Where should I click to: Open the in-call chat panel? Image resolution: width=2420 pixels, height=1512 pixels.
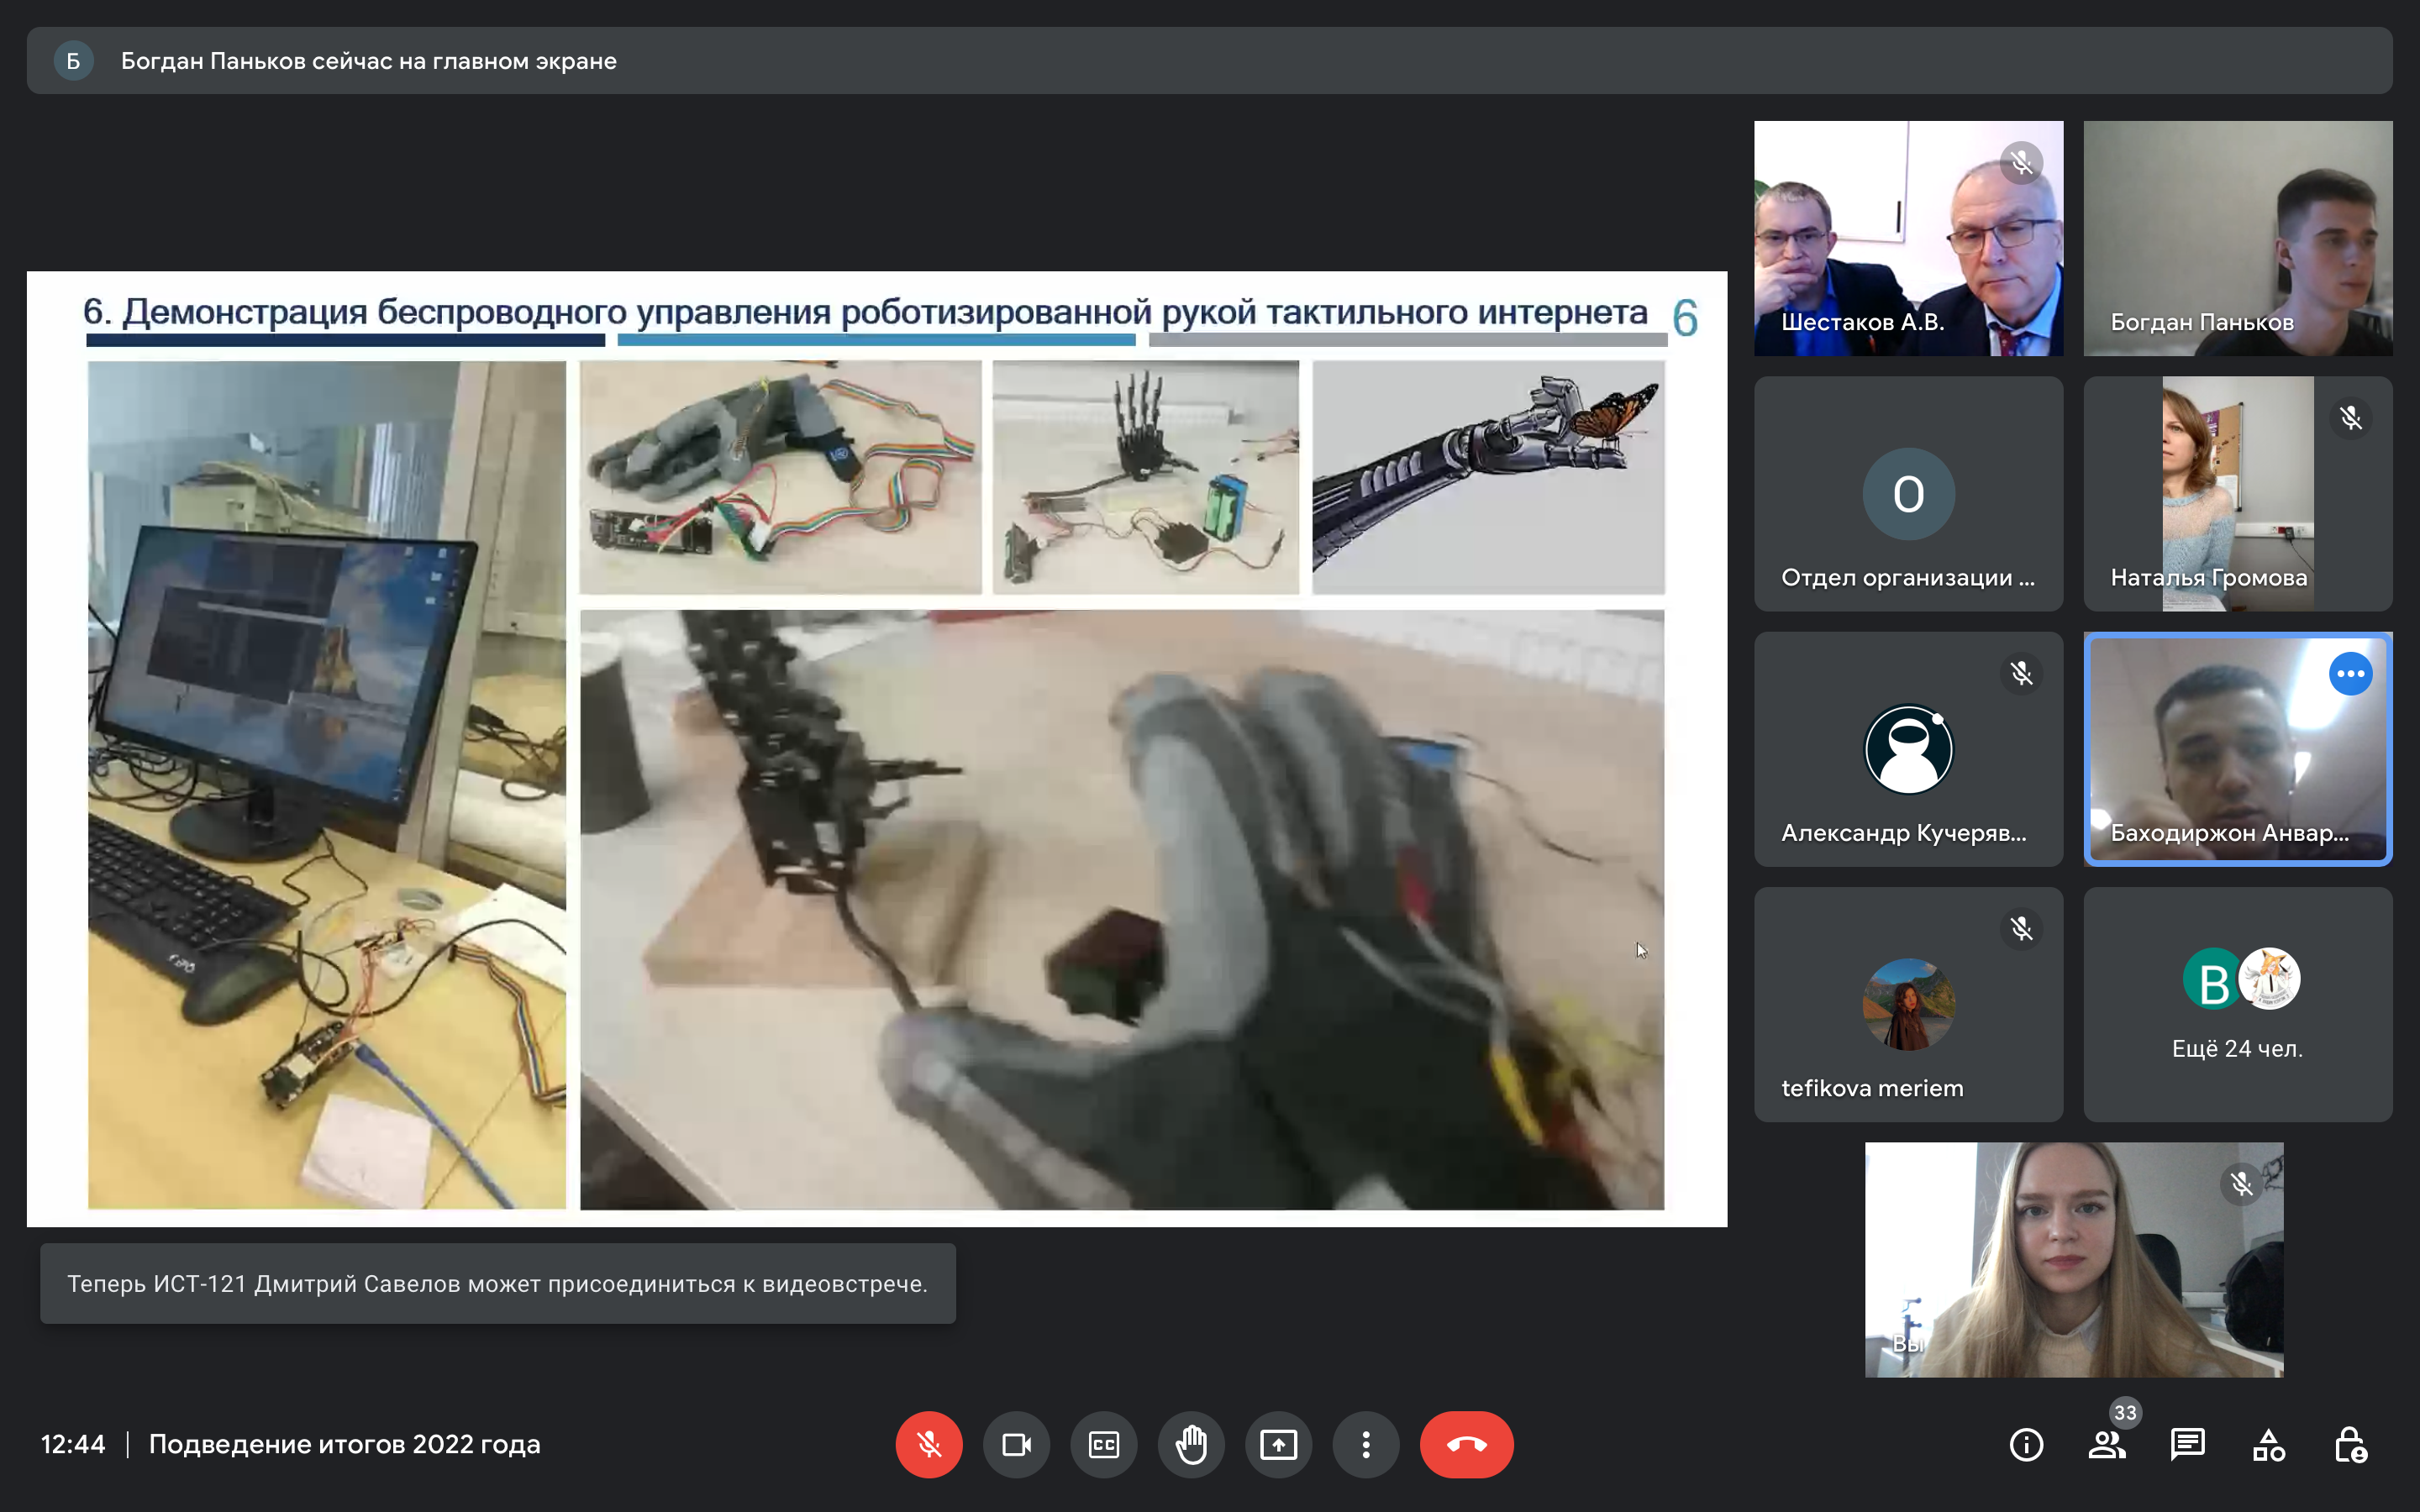tap(2187, 1444)
